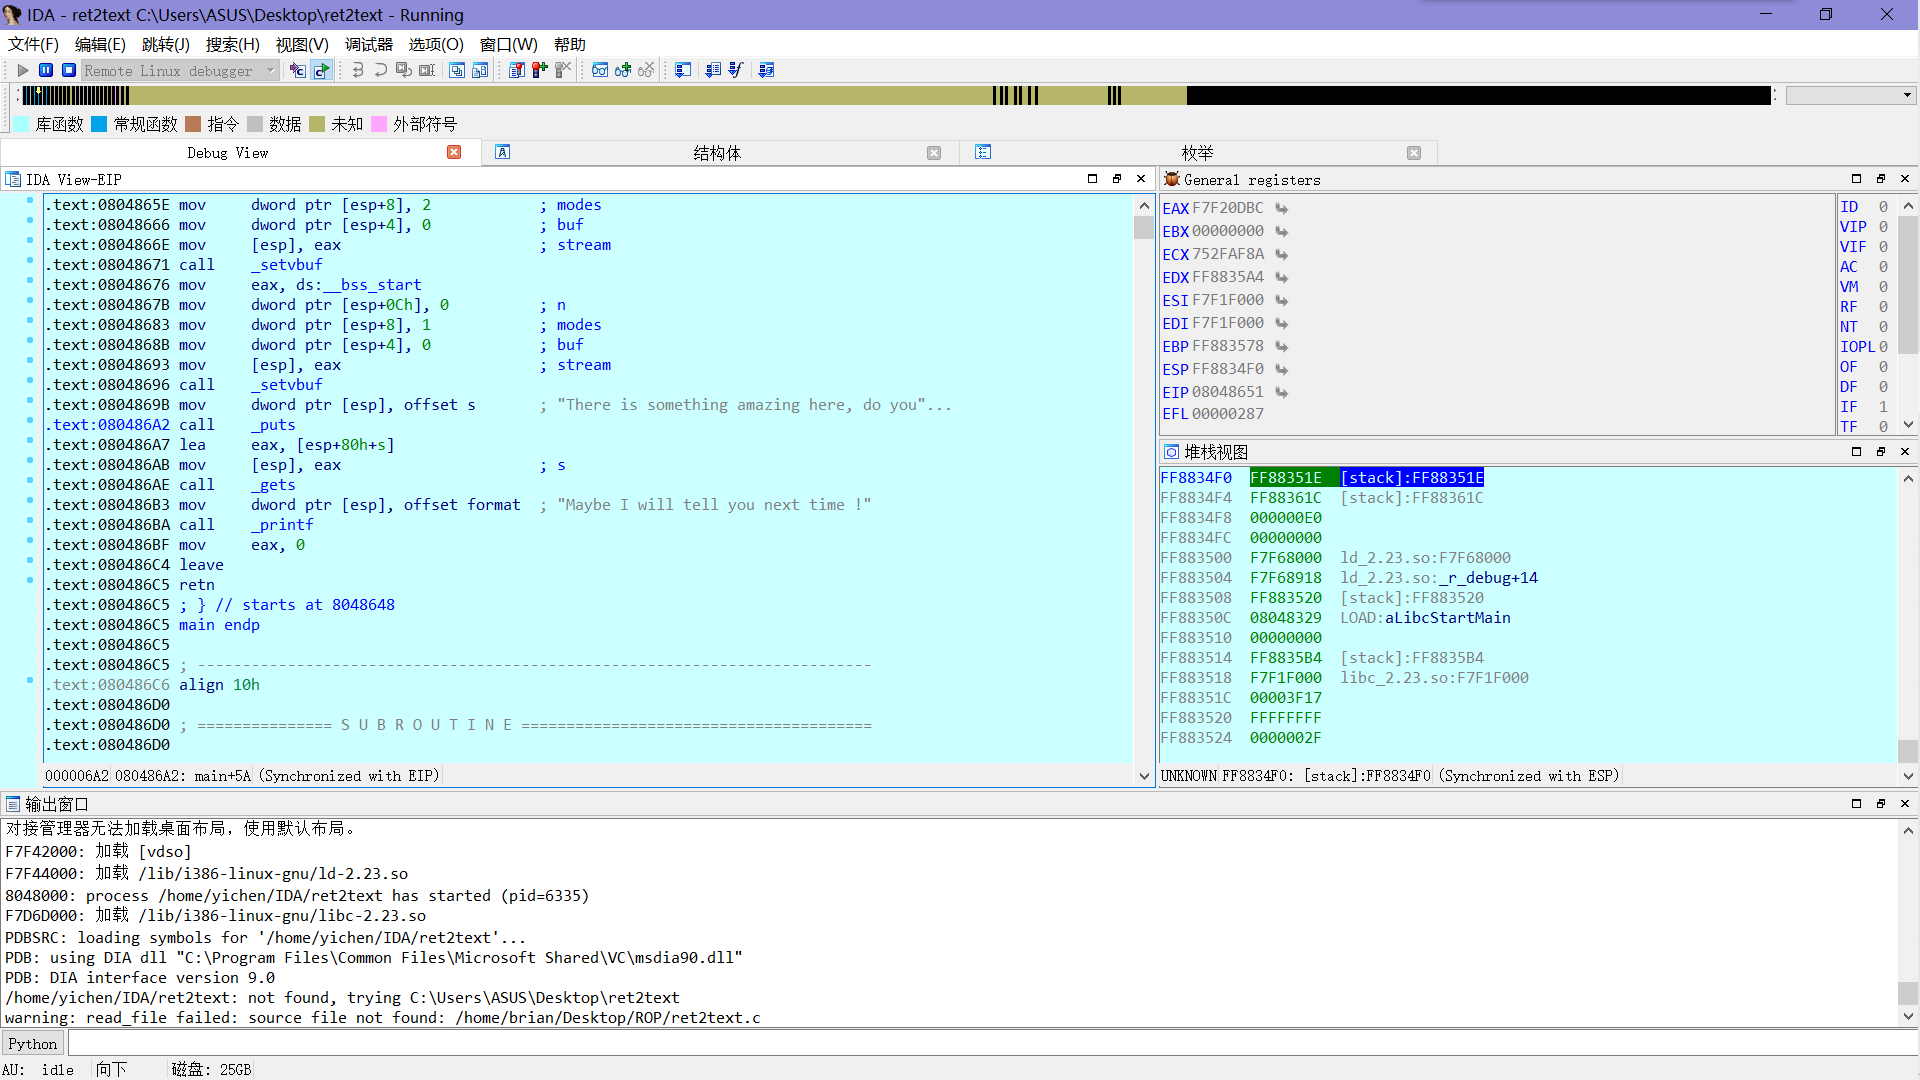The width and height of the screenshot is (1920, 1080).
Task: Click the Step over toolbar icon
Action: coord(380,70)
